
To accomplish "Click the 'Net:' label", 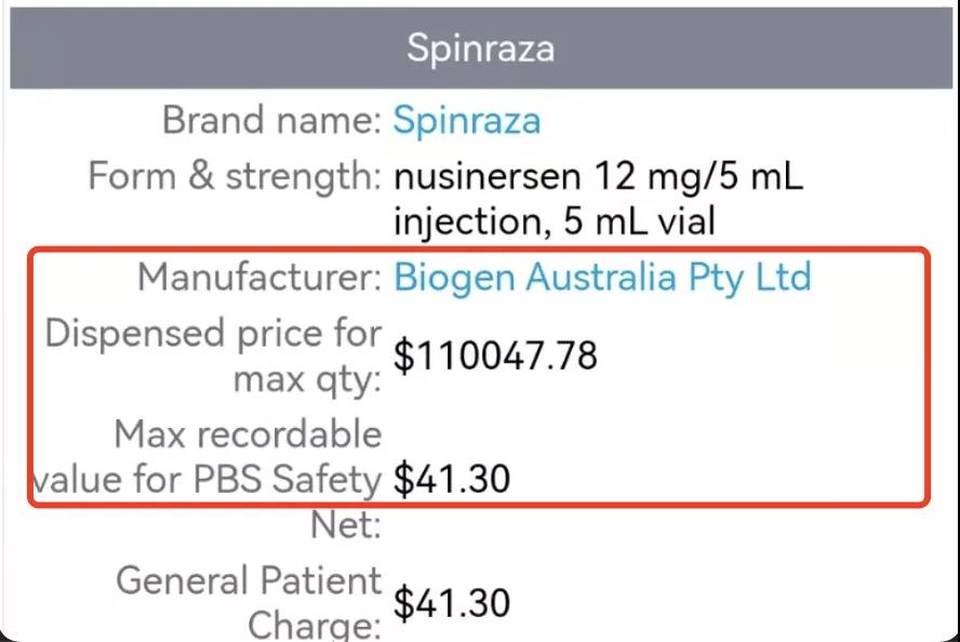I will coord(346,524).
